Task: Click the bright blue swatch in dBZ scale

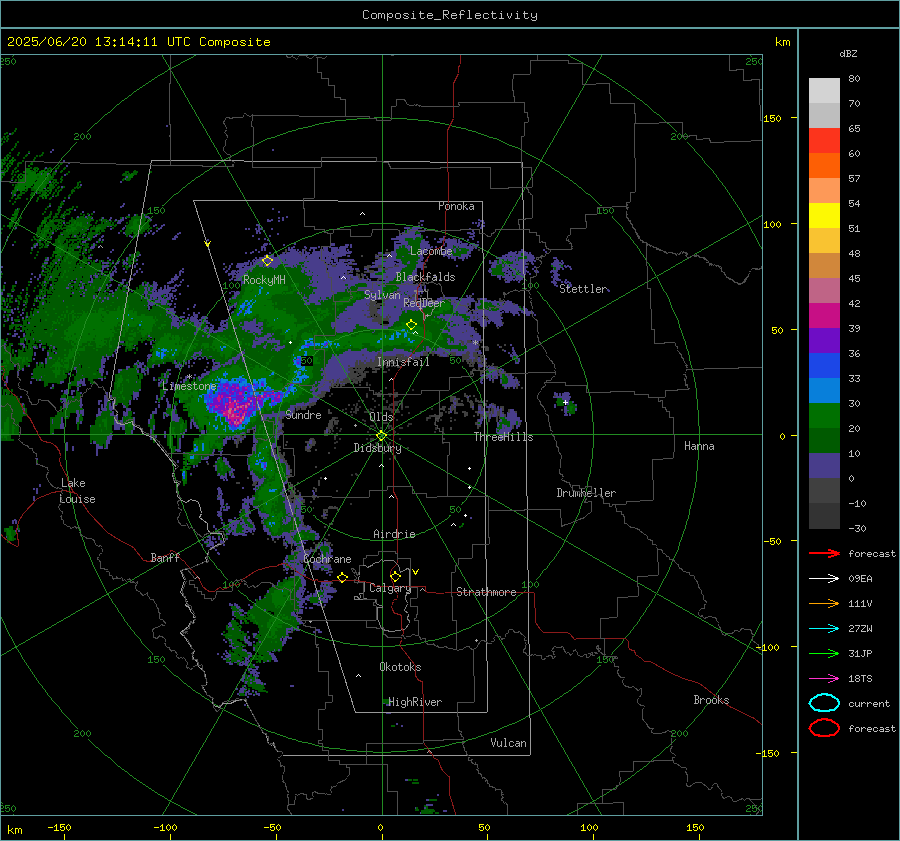Action: [824, 366]
